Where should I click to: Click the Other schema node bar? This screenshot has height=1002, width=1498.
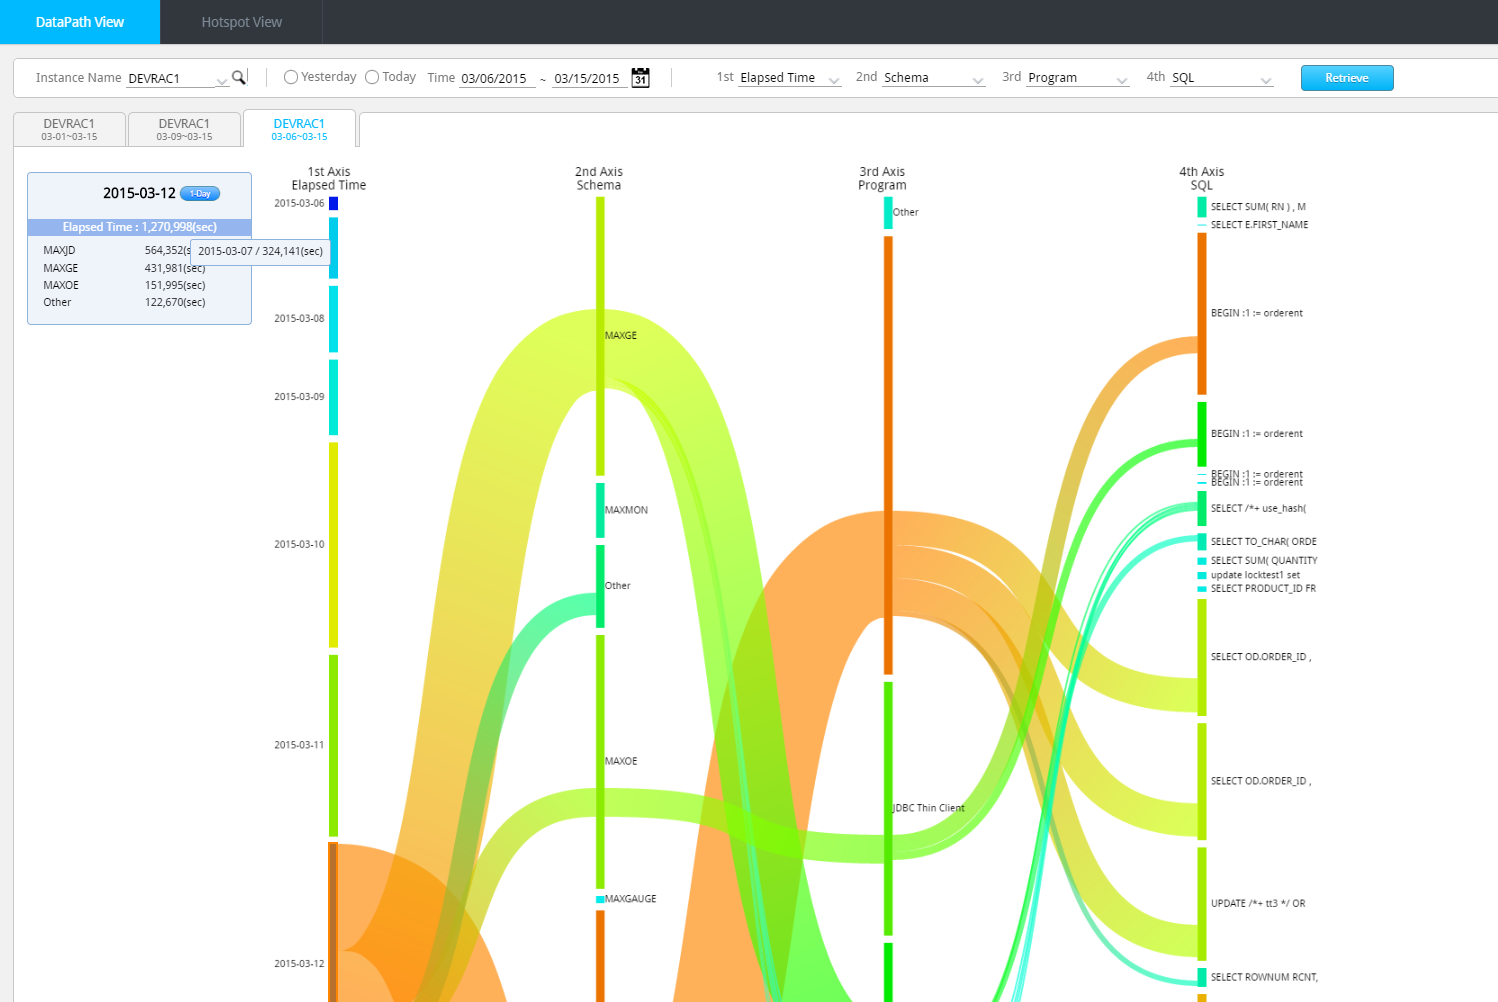click(x=600, y=586)
